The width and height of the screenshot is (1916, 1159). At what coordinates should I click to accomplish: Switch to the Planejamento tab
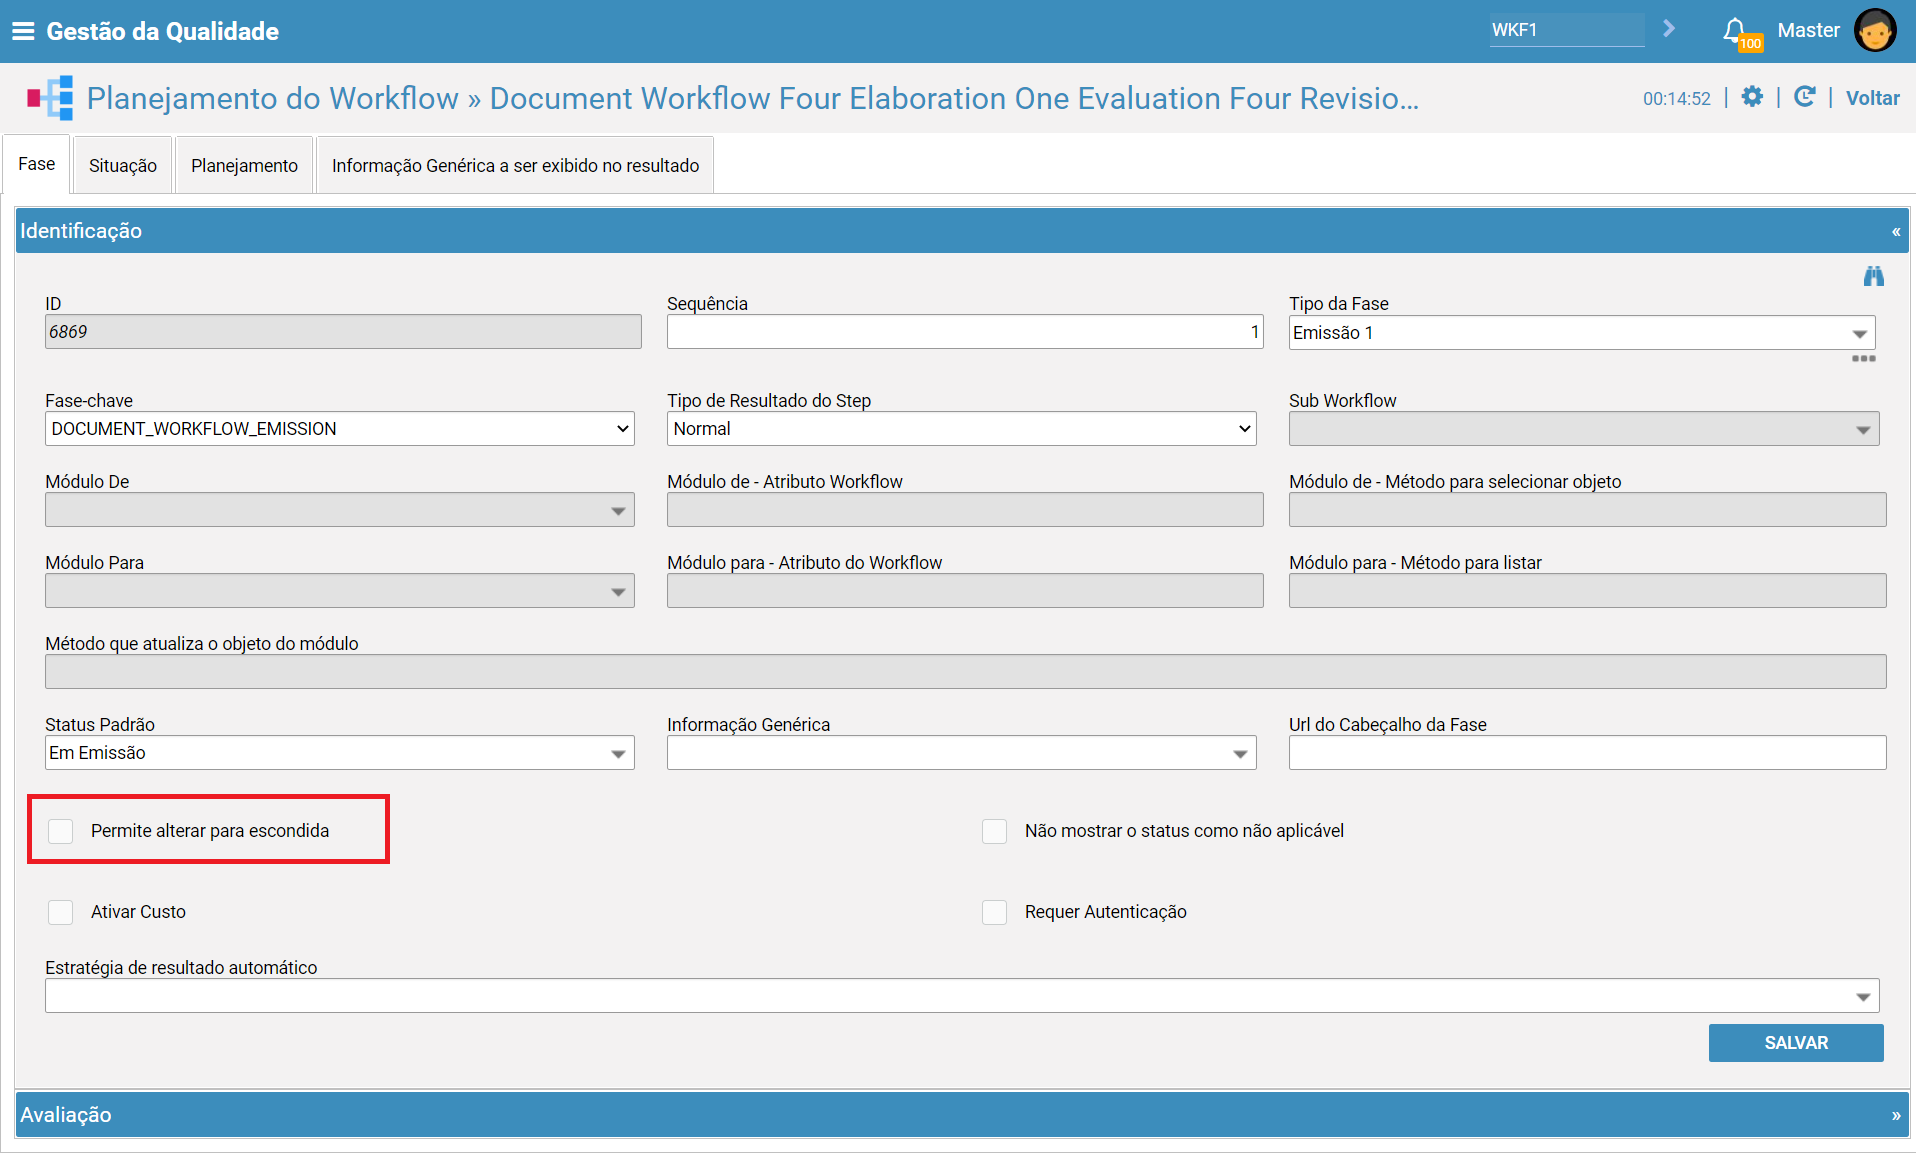244,165
